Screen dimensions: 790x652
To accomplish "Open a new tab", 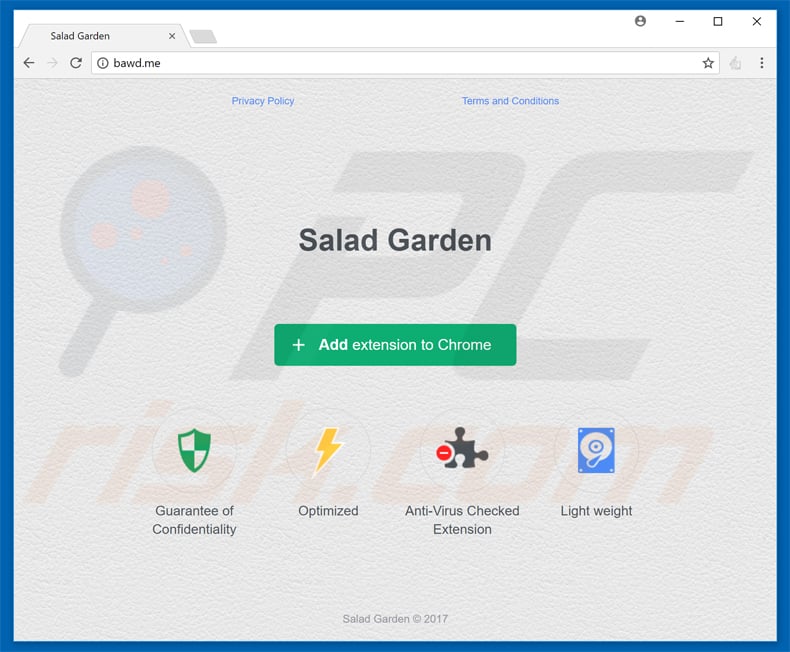I will [203, 36].
